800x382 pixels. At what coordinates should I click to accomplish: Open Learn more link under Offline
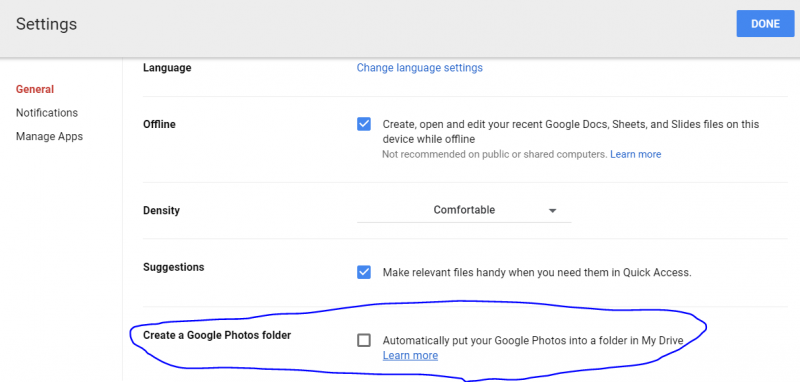coord(636,154)
